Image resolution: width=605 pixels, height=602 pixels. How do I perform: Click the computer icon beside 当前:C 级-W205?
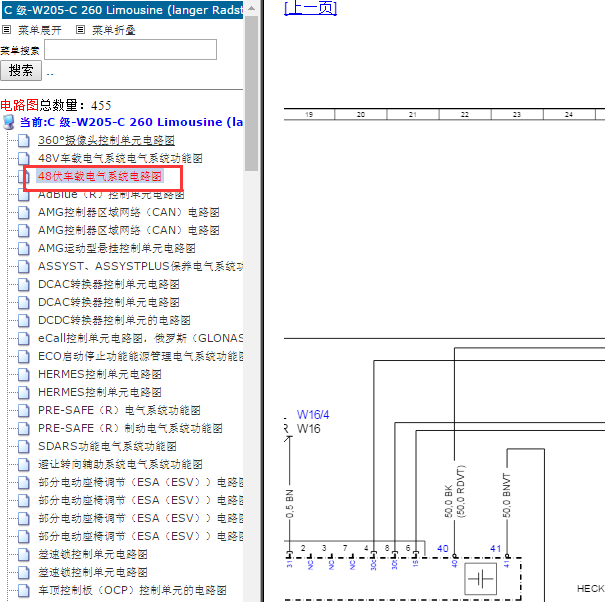[8, 122]
